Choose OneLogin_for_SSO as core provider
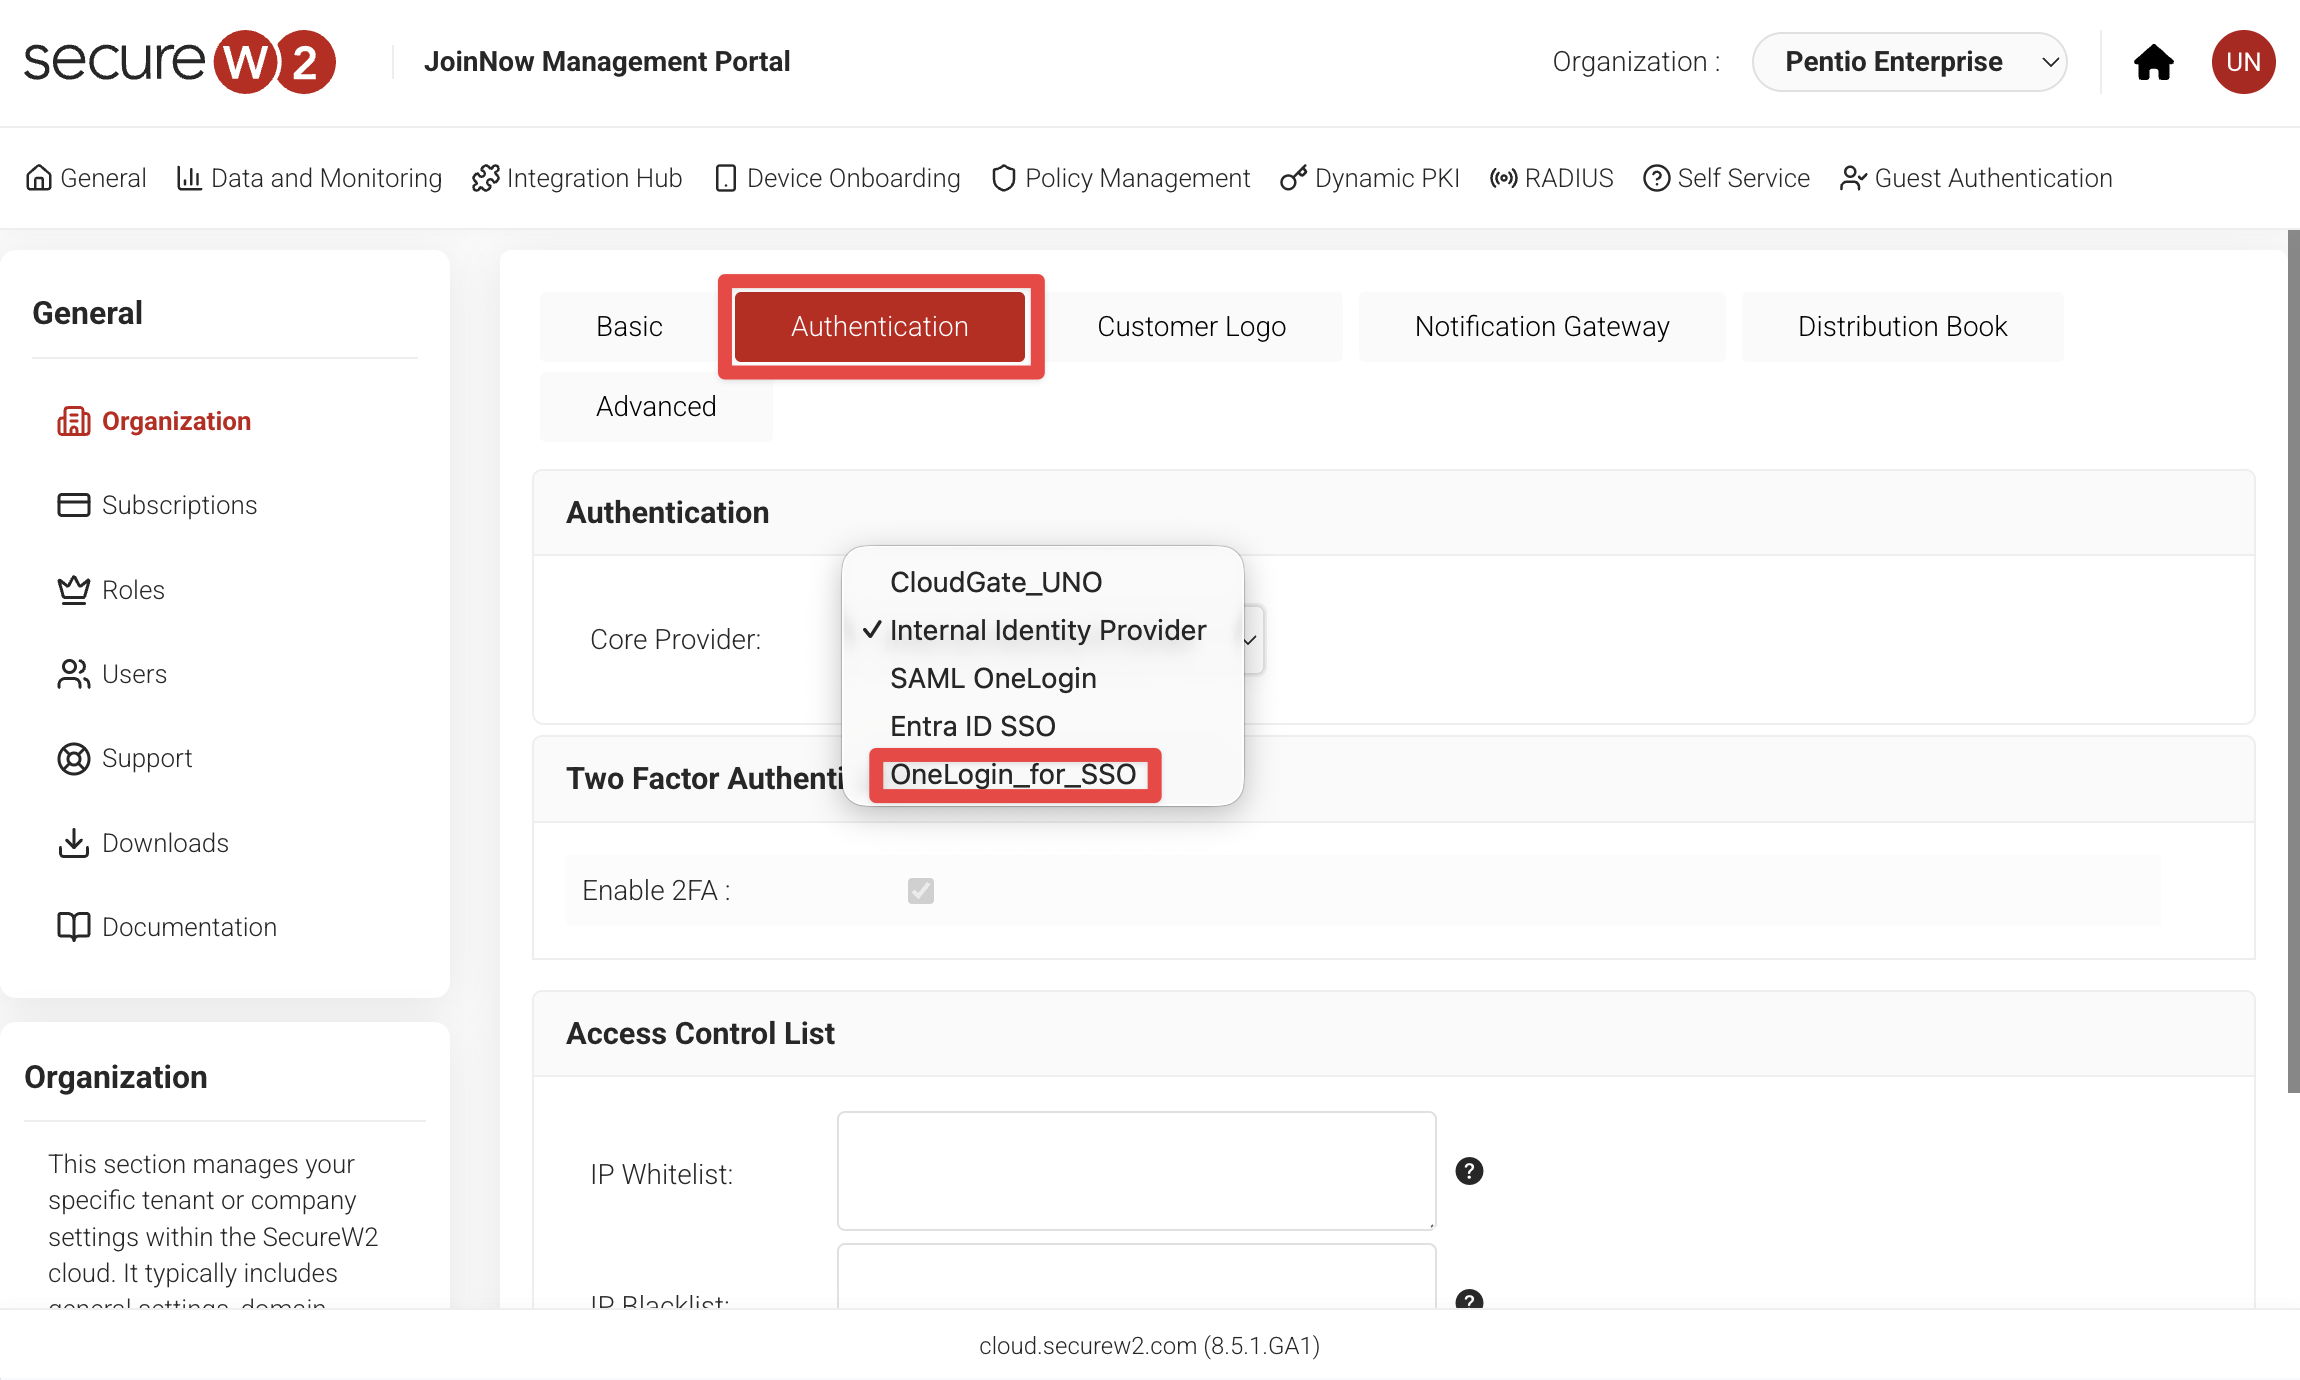The width and height of the screenshot is (2300, 1380). [x=1013, y=774]
